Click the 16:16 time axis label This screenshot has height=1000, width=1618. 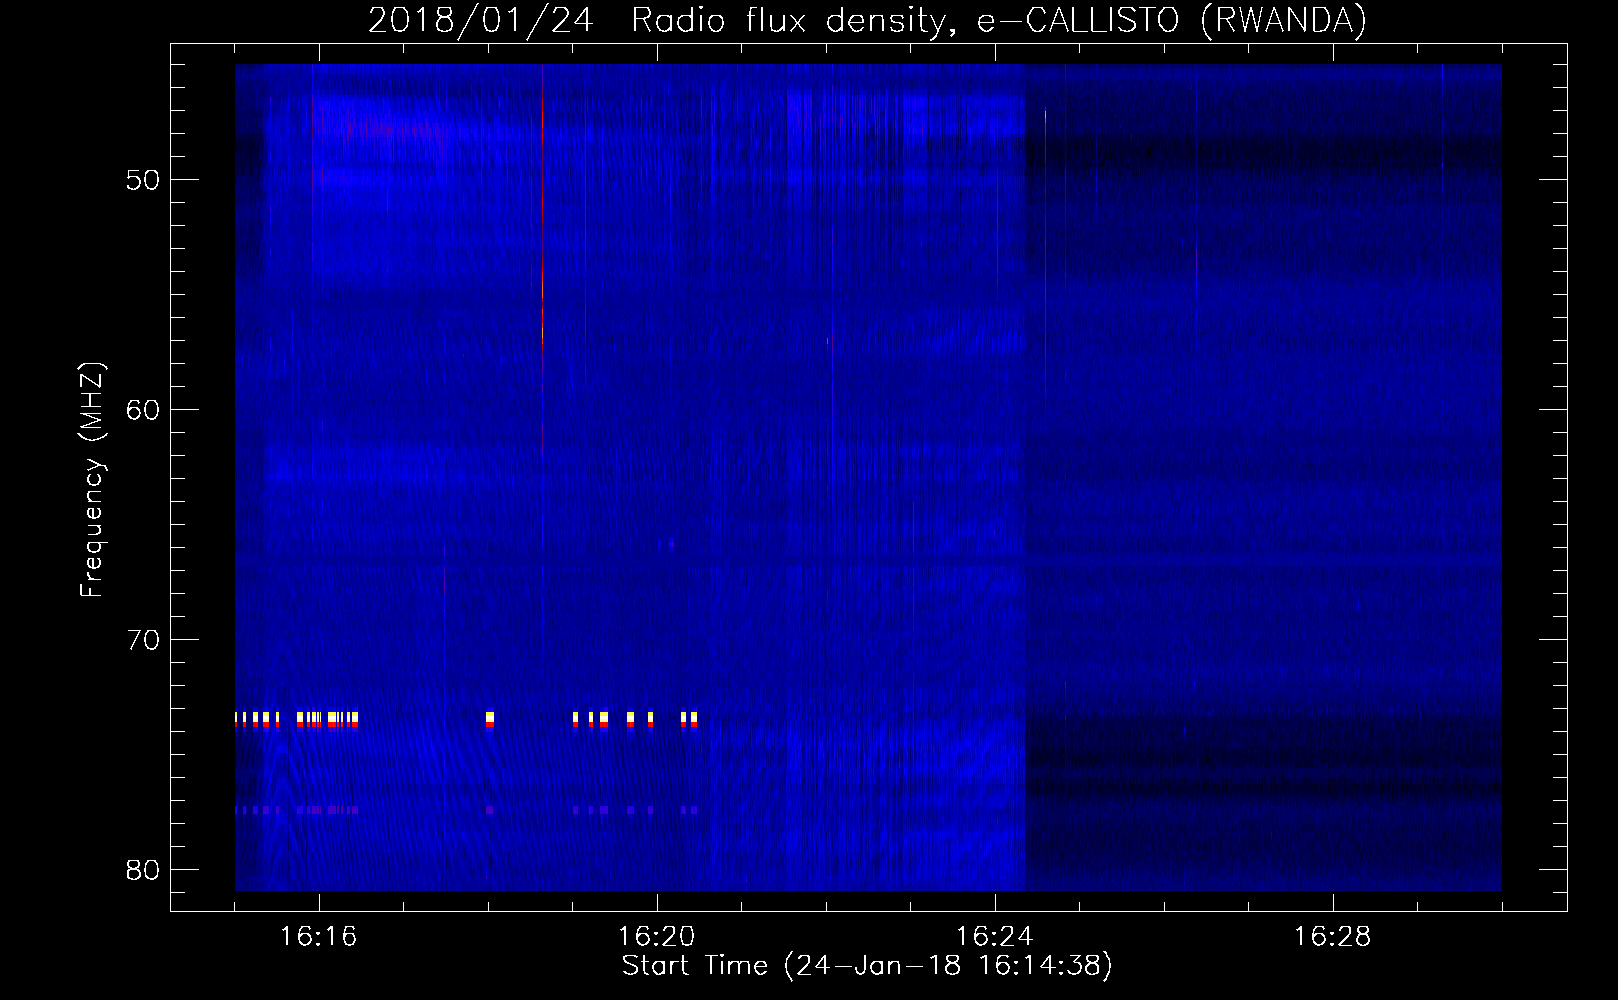(318, 937)
